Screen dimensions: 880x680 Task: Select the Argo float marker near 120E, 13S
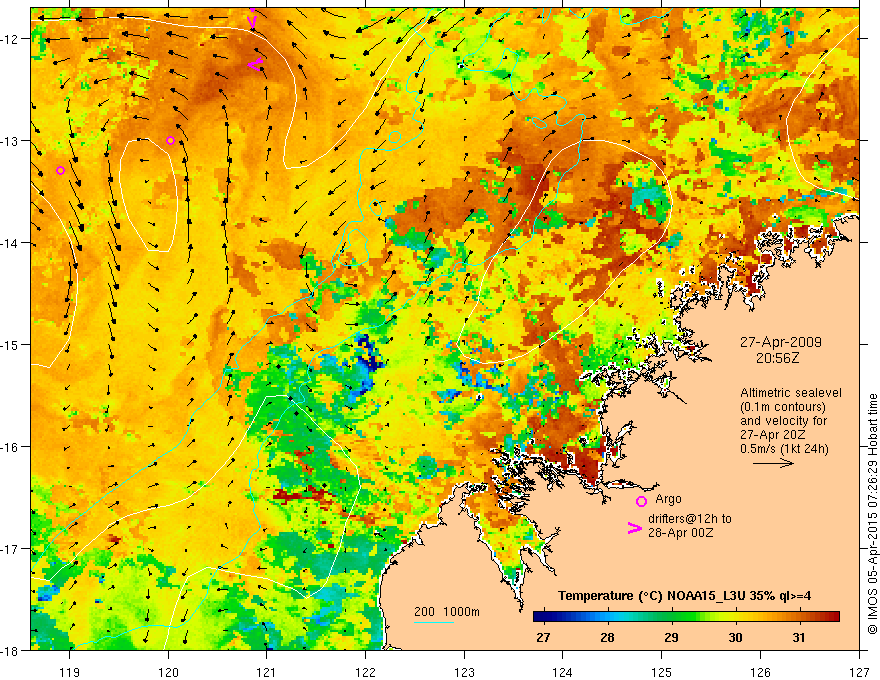pyautogui.click(x=171, y=140)
